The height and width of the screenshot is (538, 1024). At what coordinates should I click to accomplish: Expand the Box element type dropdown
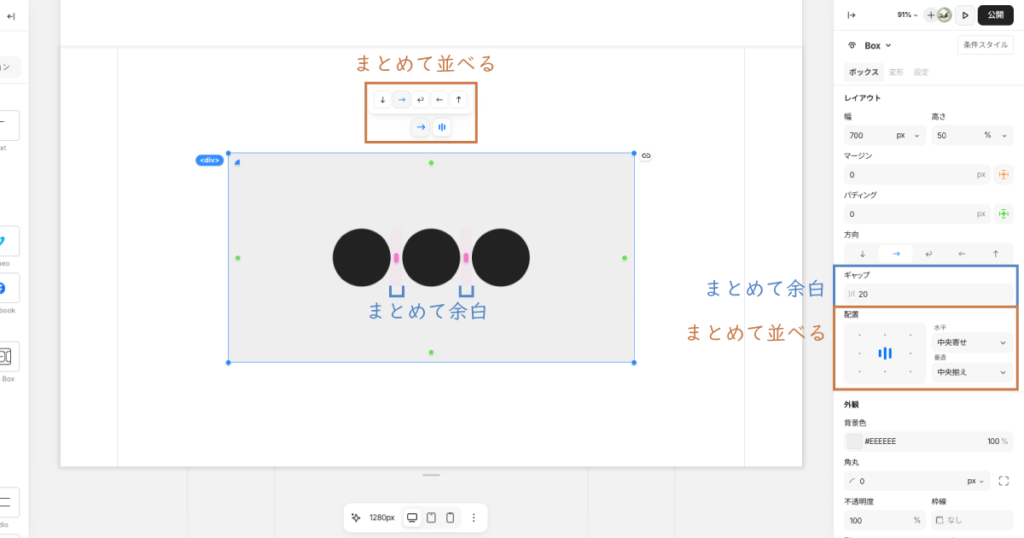878,46
